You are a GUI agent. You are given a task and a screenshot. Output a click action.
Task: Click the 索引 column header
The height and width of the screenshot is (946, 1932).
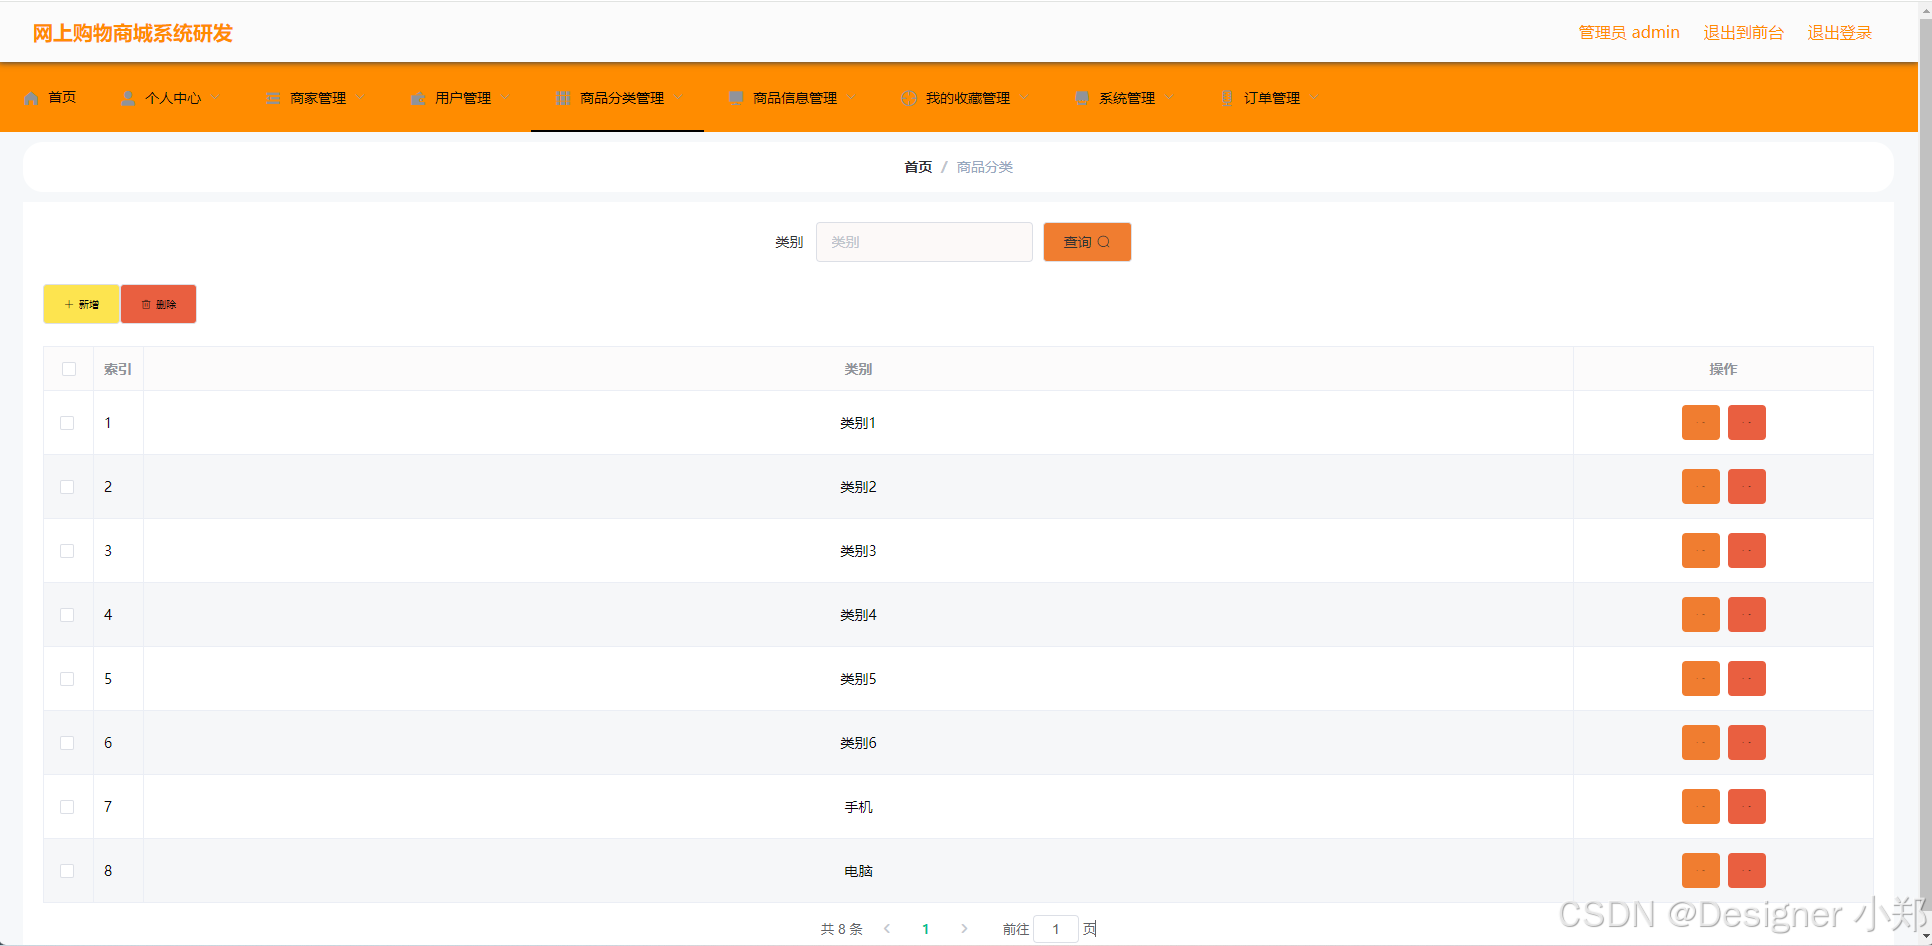[118, 369]
